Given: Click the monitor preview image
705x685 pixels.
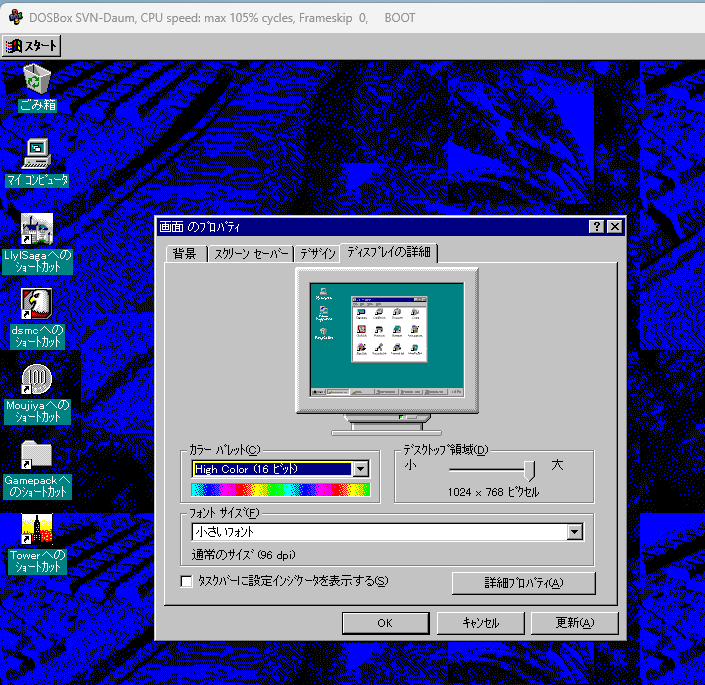Looking at the screenshot, I should pos(387,351).
